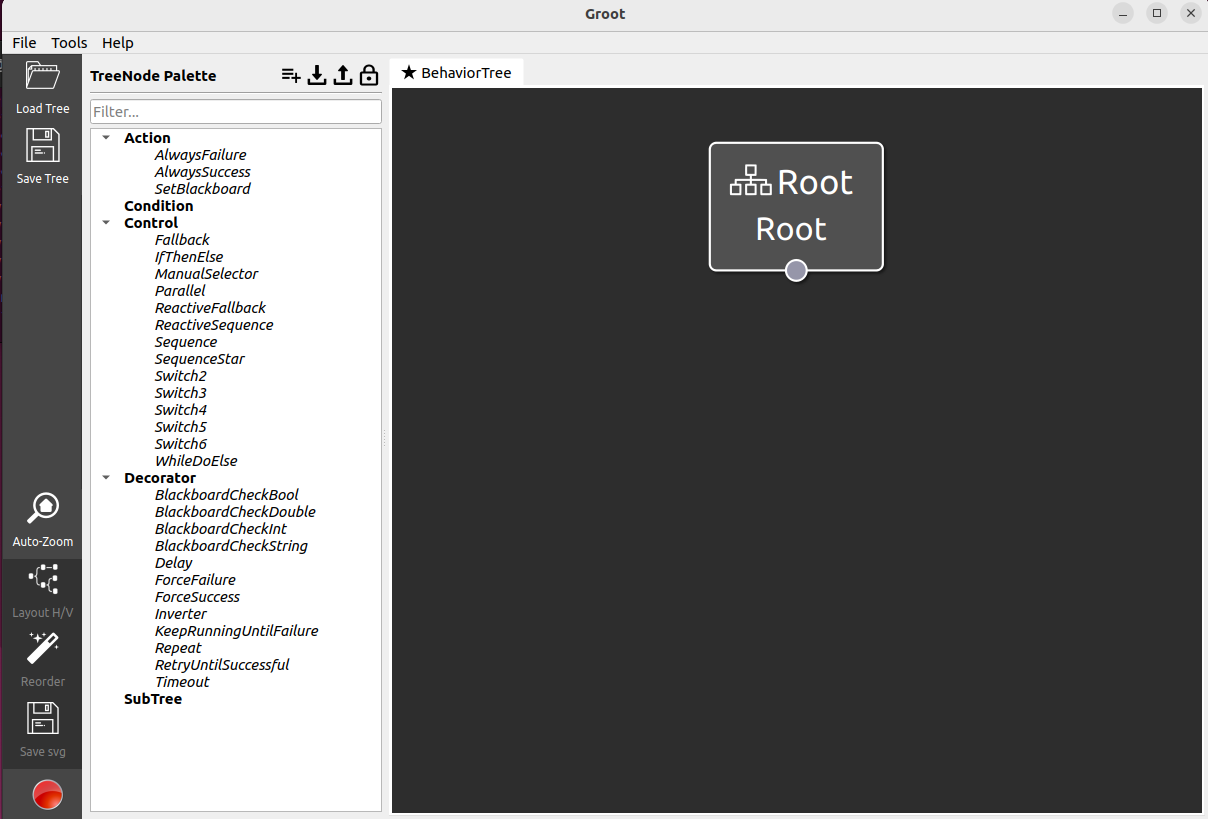Click the Load Tree folder icon
Image resolution: width=1208 pixels, height=819 pixels.
click(x=43, y=77)
